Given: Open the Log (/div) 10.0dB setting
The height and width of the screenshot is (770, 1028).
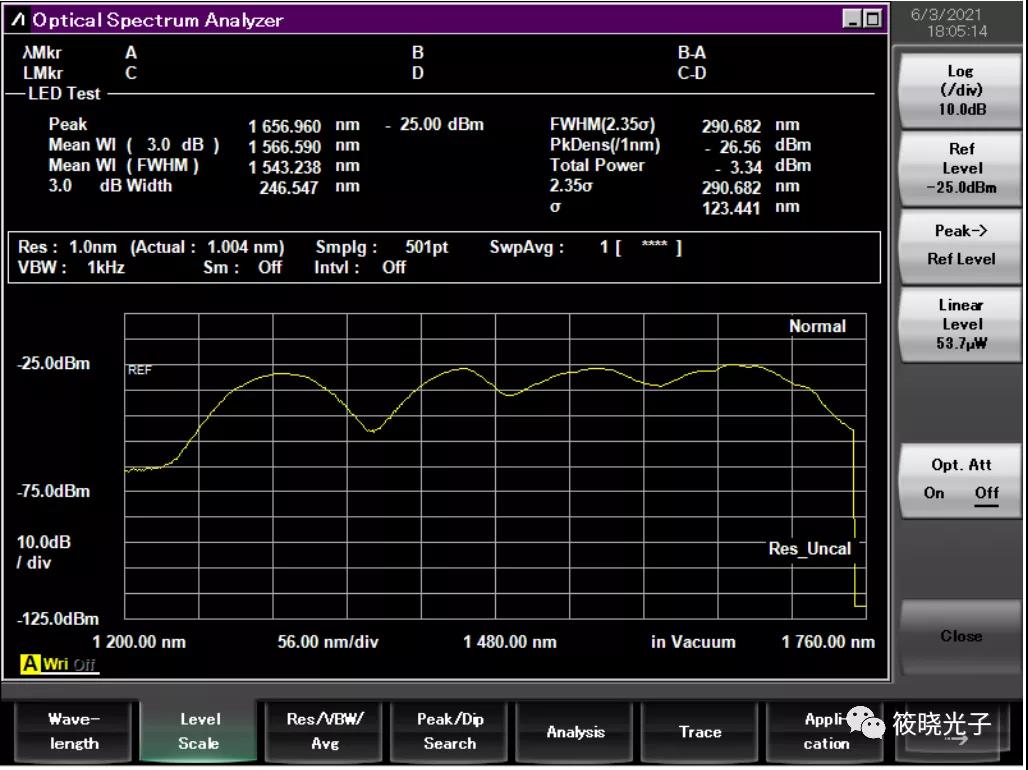Looking at the screenshot, I should click(x=960, y=90).
